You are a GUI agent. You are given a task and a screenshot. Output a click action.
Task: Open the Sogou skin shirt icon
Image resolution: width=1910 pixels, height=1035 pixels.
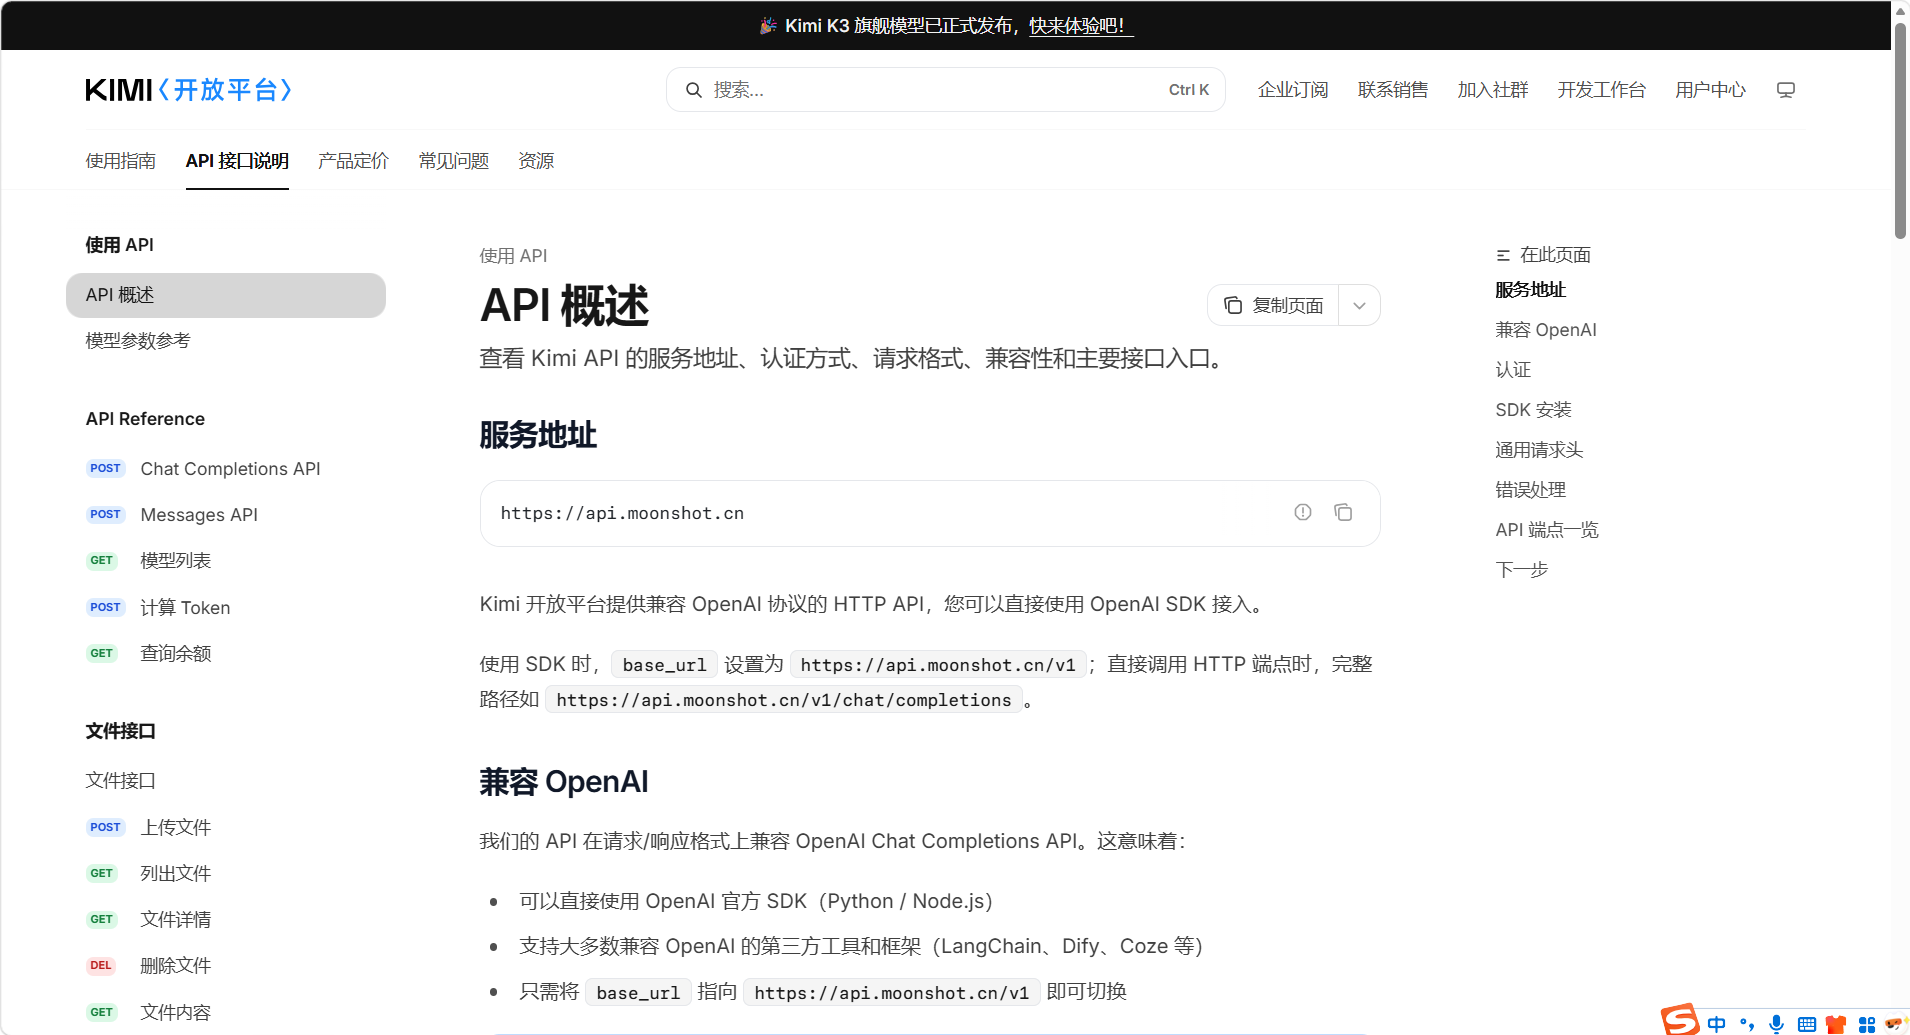pos(1836,1024)
